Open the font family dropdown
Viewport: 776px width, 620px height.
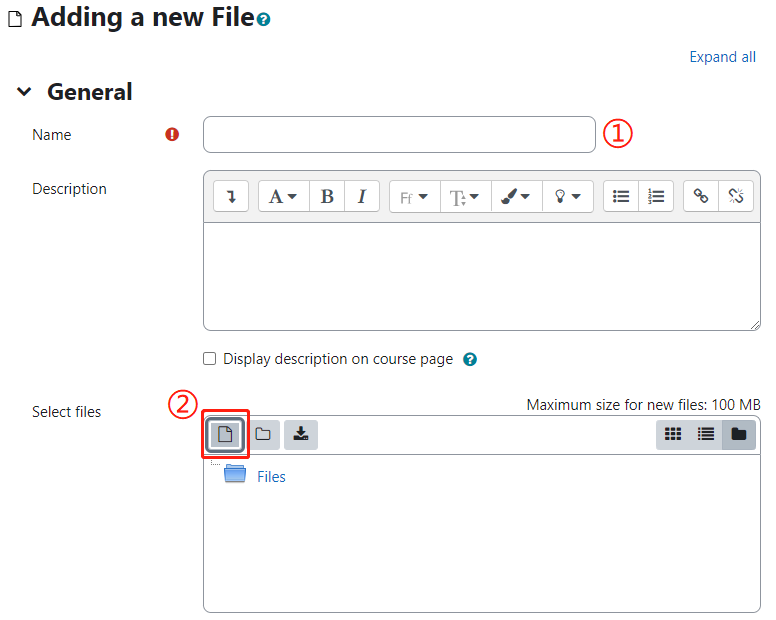(x=415, y=196)
